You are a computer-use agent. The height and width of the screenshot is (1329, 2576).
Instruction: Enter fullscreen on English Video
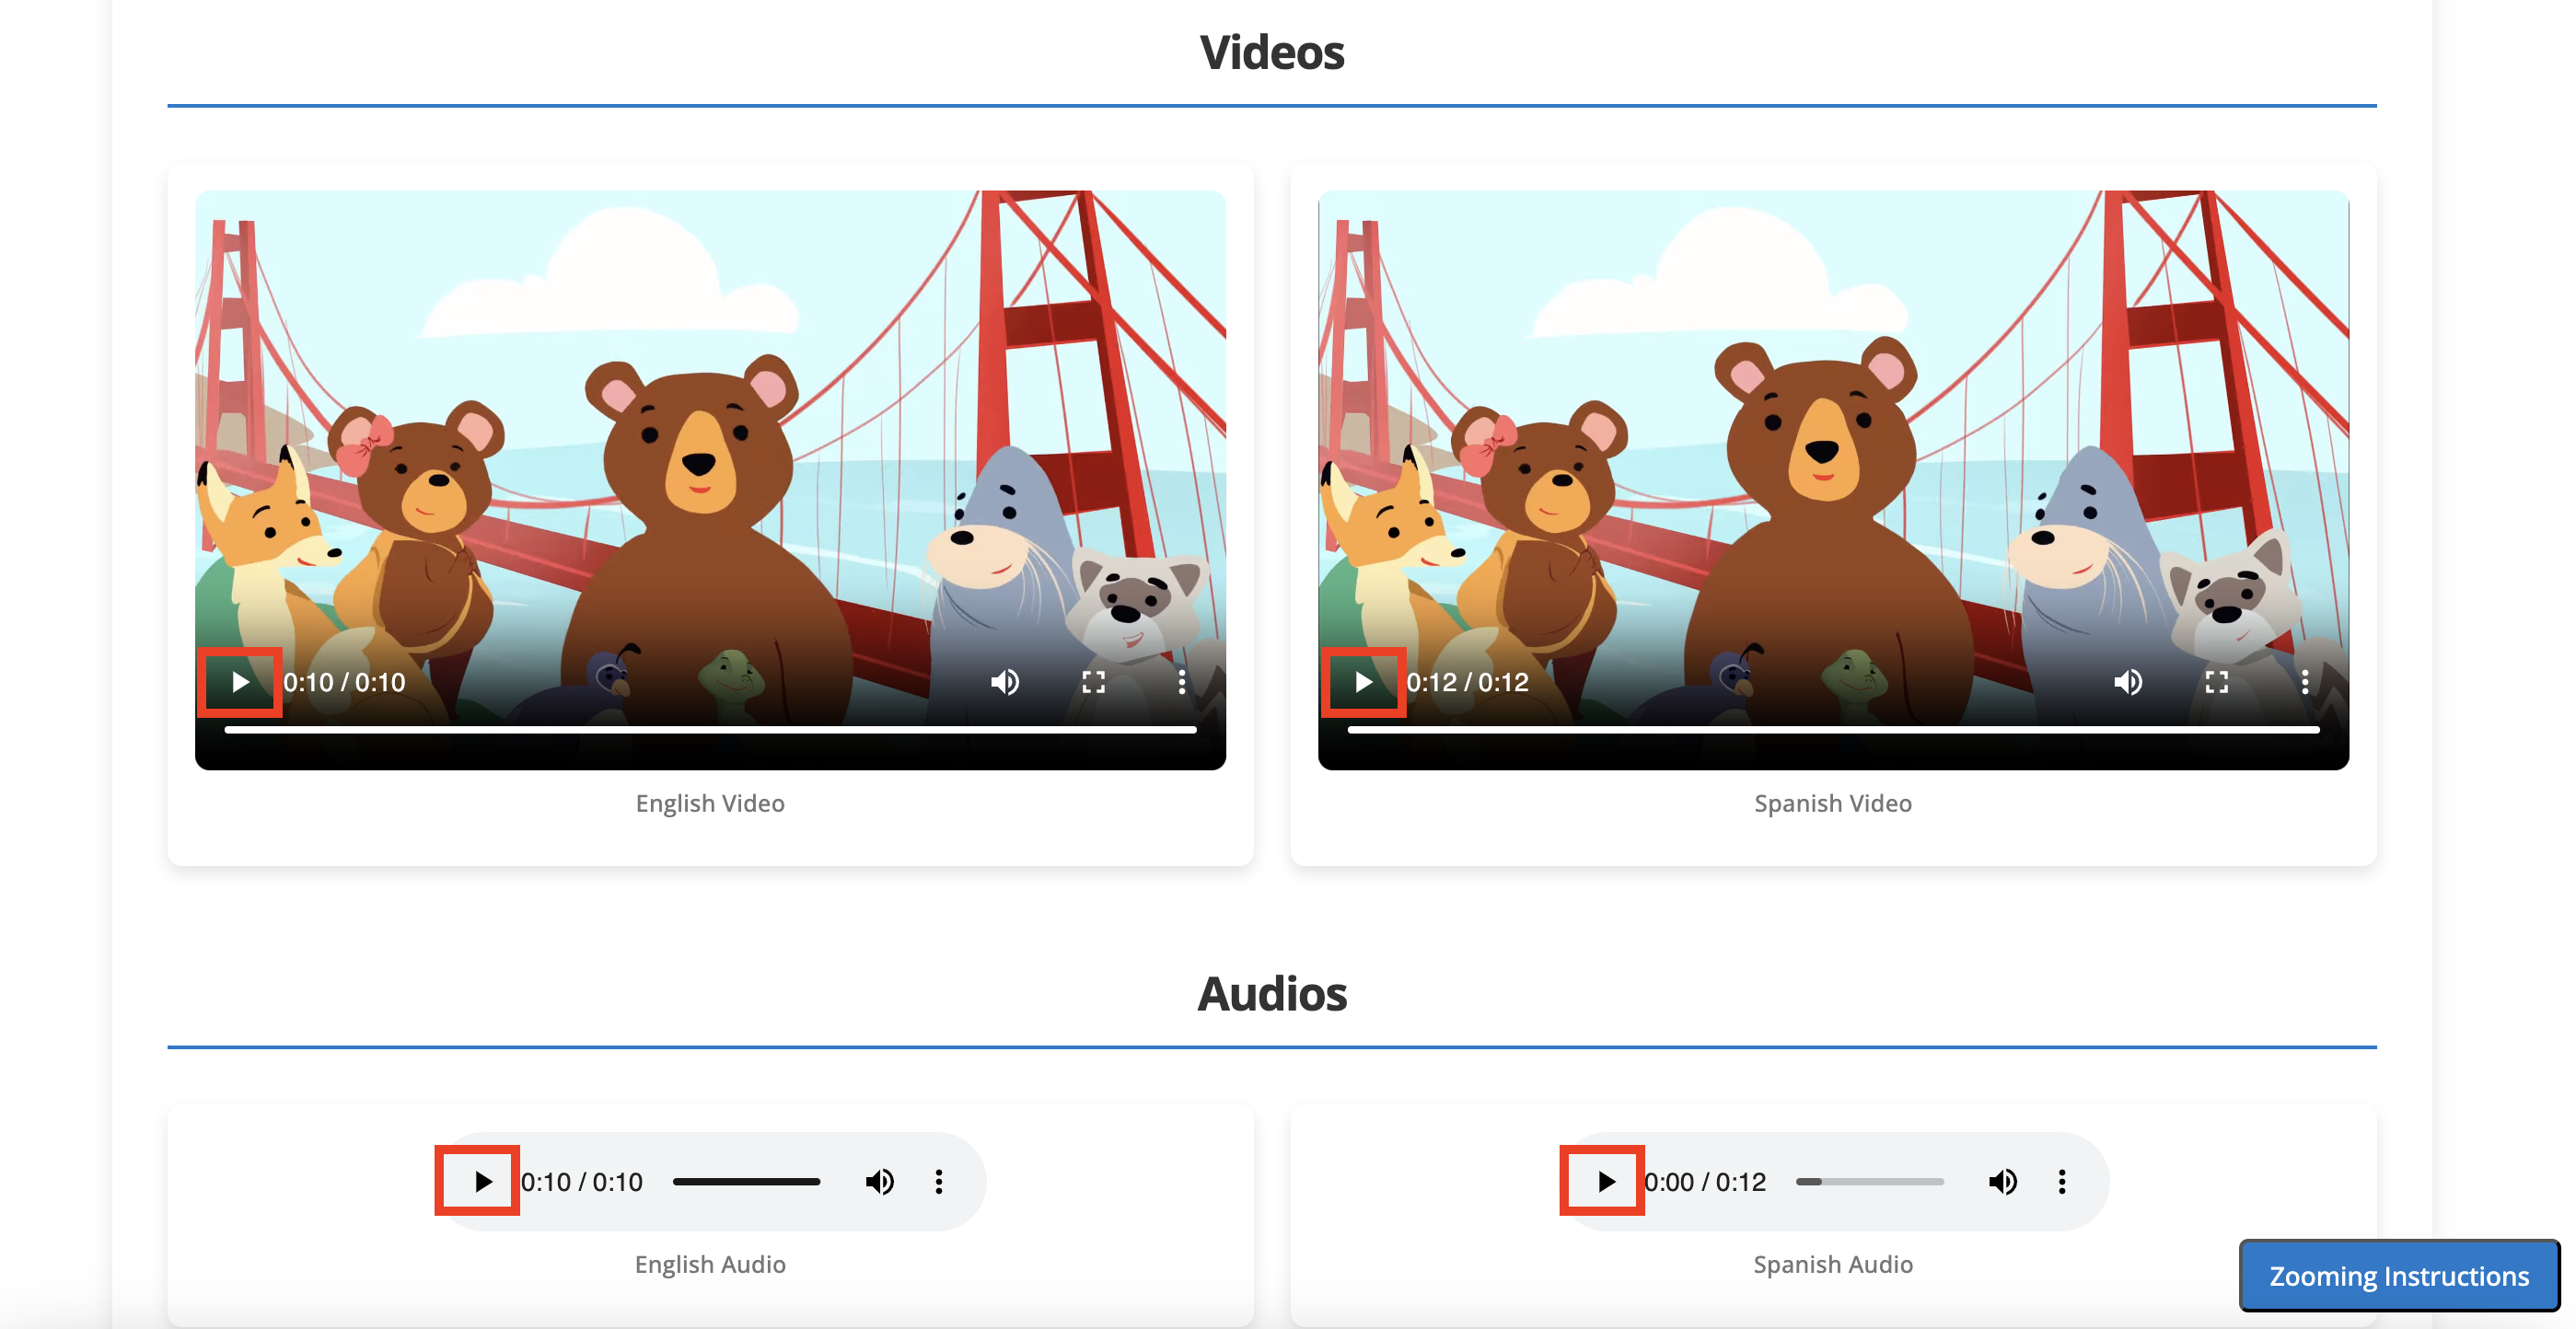click(1093, 682)
